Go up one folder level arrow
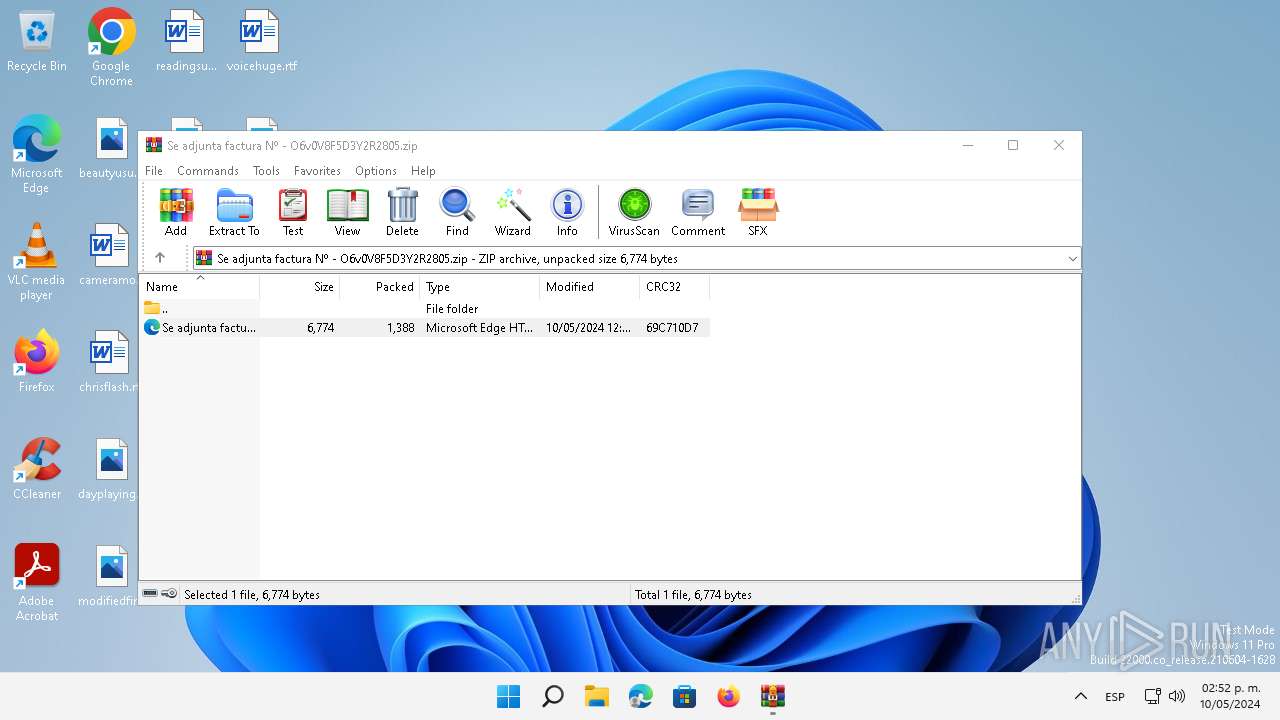Image resolution: width=1280 pixels, height=720 pixels. tap(160, 258)
